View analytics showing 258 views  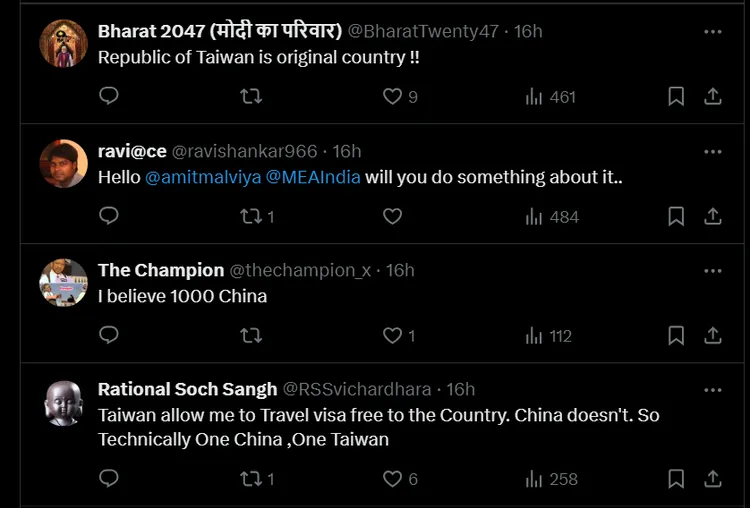coord(551,479)
